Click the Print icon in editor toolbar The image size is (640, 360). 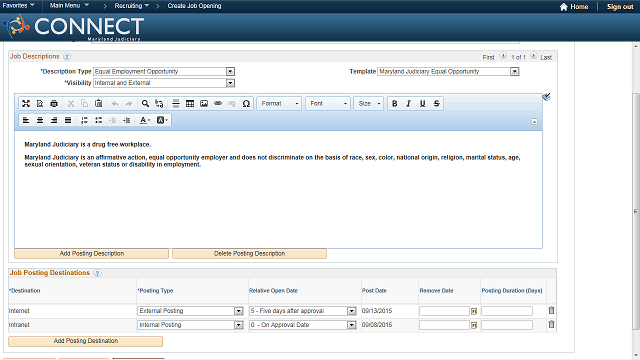[x=54, y=104]
